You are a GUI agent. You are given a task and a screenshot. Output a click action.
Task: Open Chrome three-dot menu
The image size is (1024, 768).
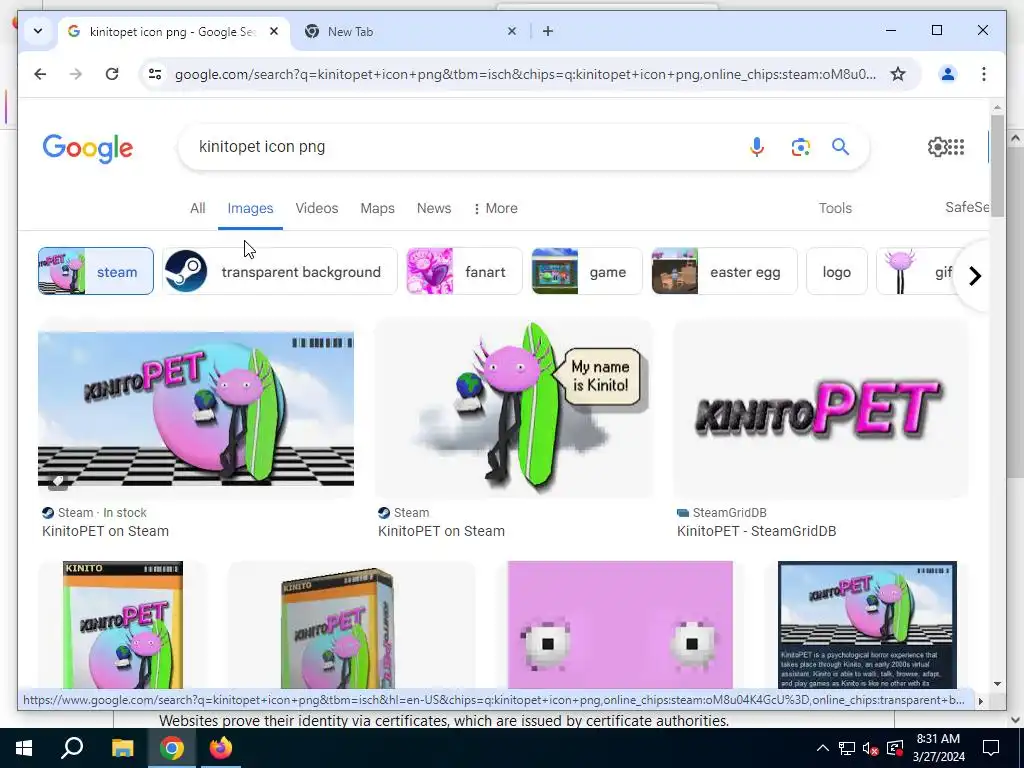click(984, 74)
